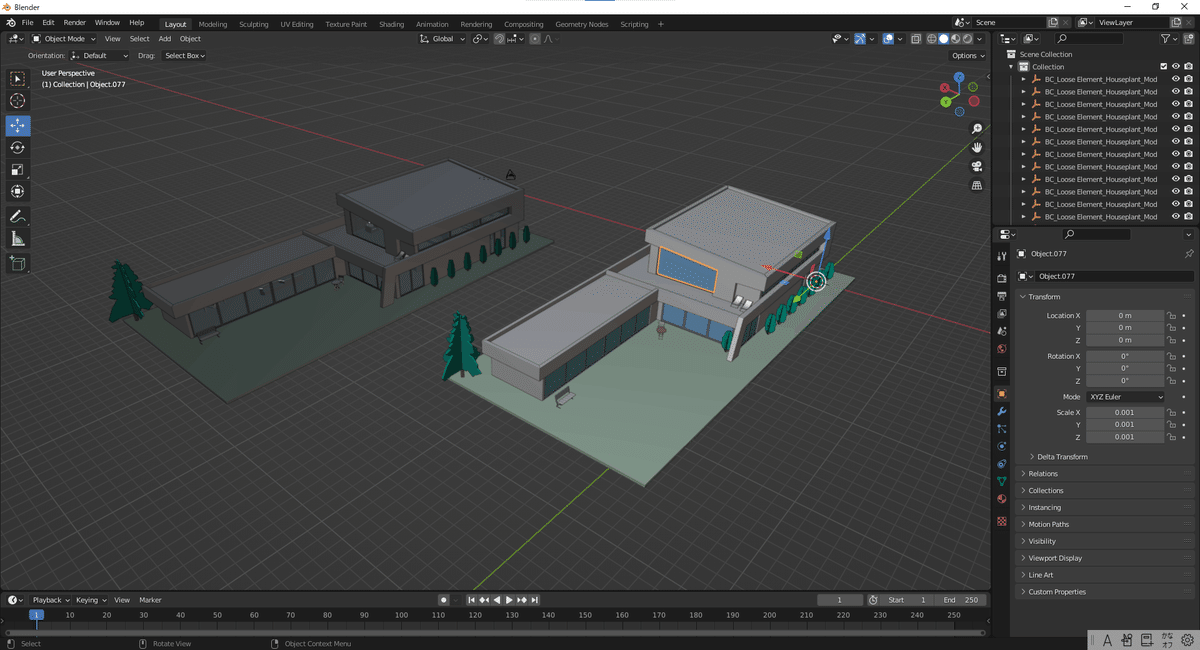Screen dimensions: 1200x650
Task: Open the Modifier properties wrench tab
Action: (1001, 411)
